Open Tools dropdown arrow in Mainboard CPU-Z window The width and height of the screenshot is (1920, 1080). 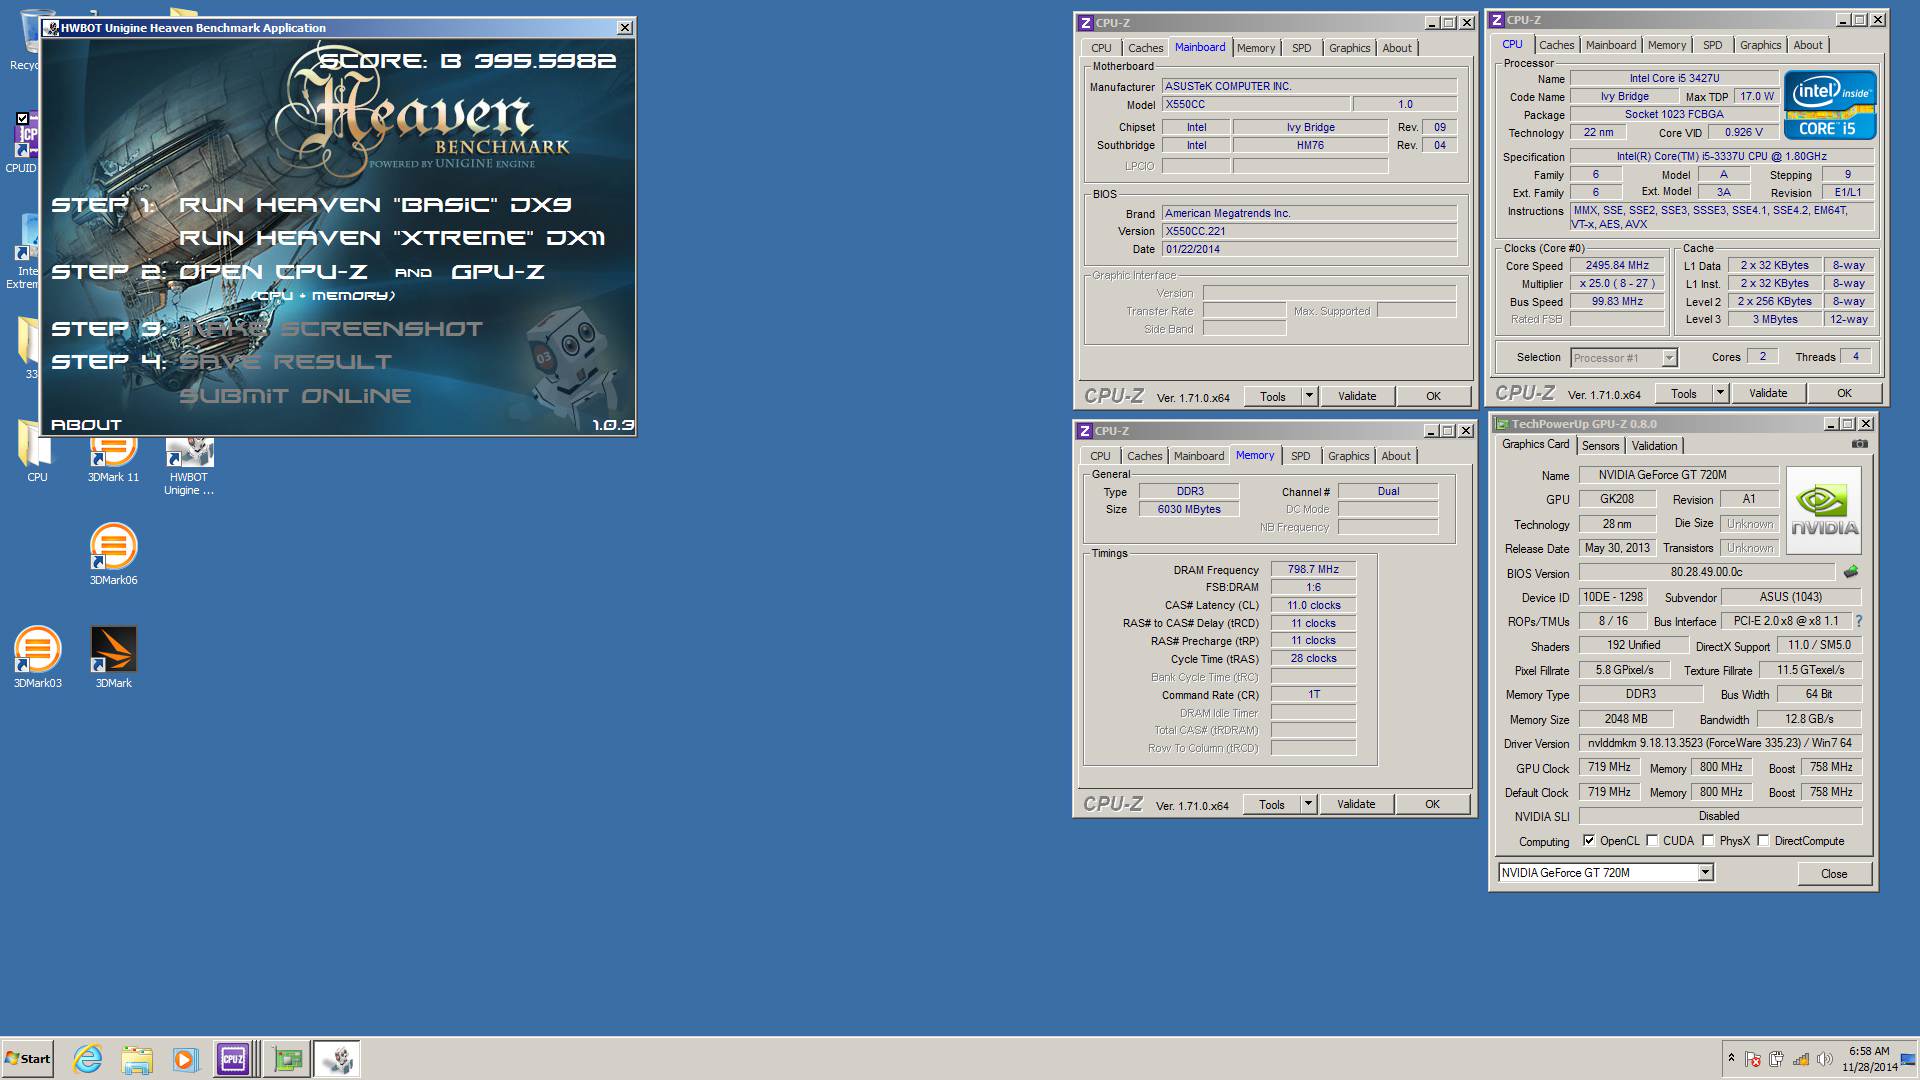tap(1309, 396)
